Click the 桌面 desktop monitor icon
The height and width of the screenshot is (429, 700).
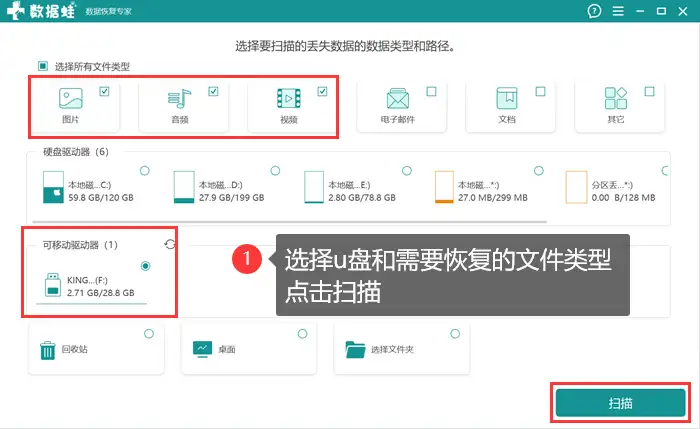pyautogui.click(x=202, y=349)
